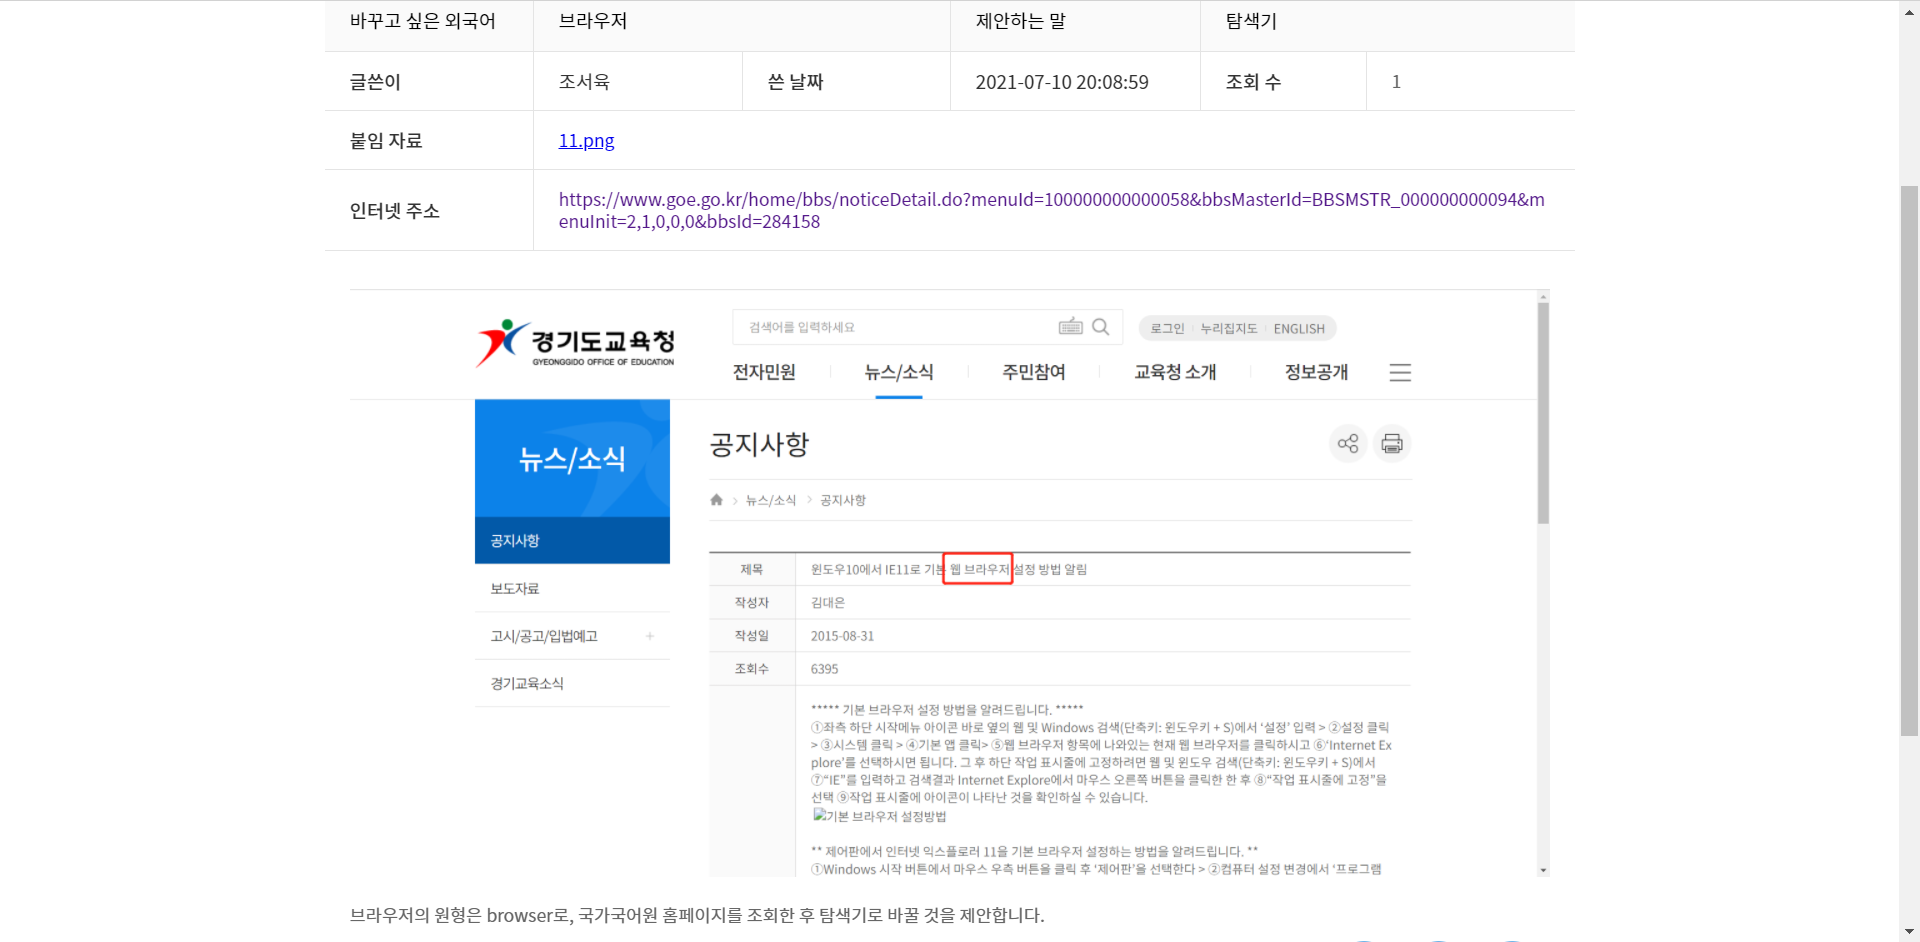1920x942 pixels.
Task: Click the print icon beside 공지사항 heading
Action: 1391,444
